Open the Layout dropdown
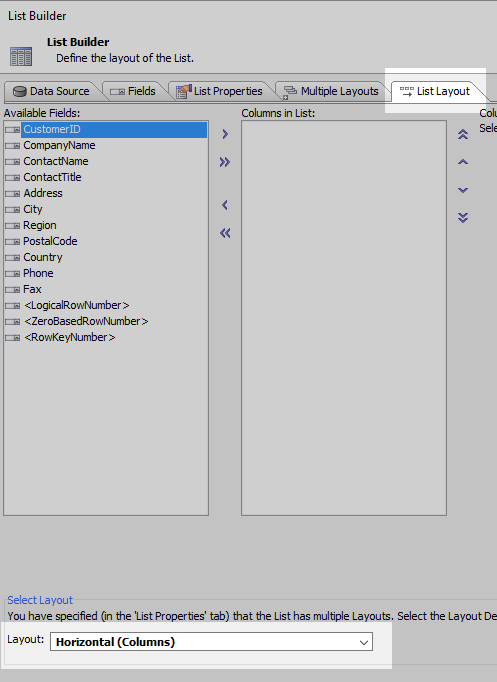This screenshot has width=497, height=682. pyautogui.click(x=211, y=642)
